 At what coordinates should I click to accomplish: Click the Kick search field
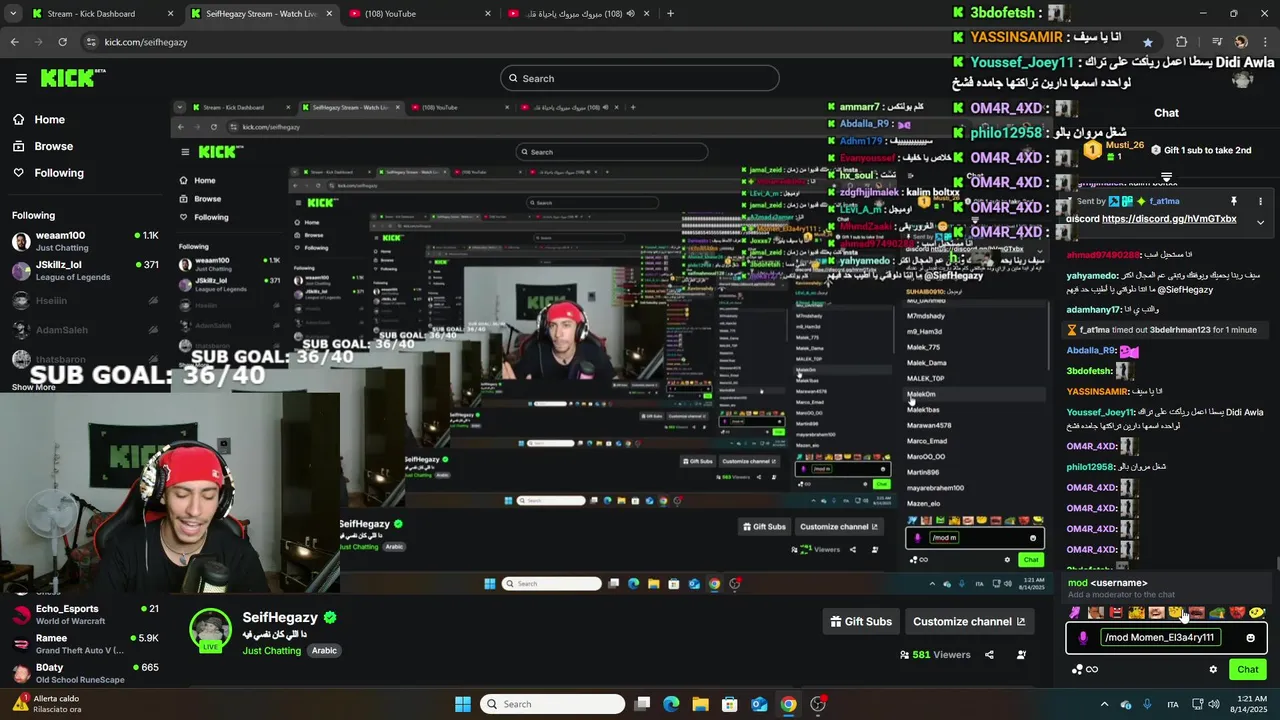[x=640, y=78]
